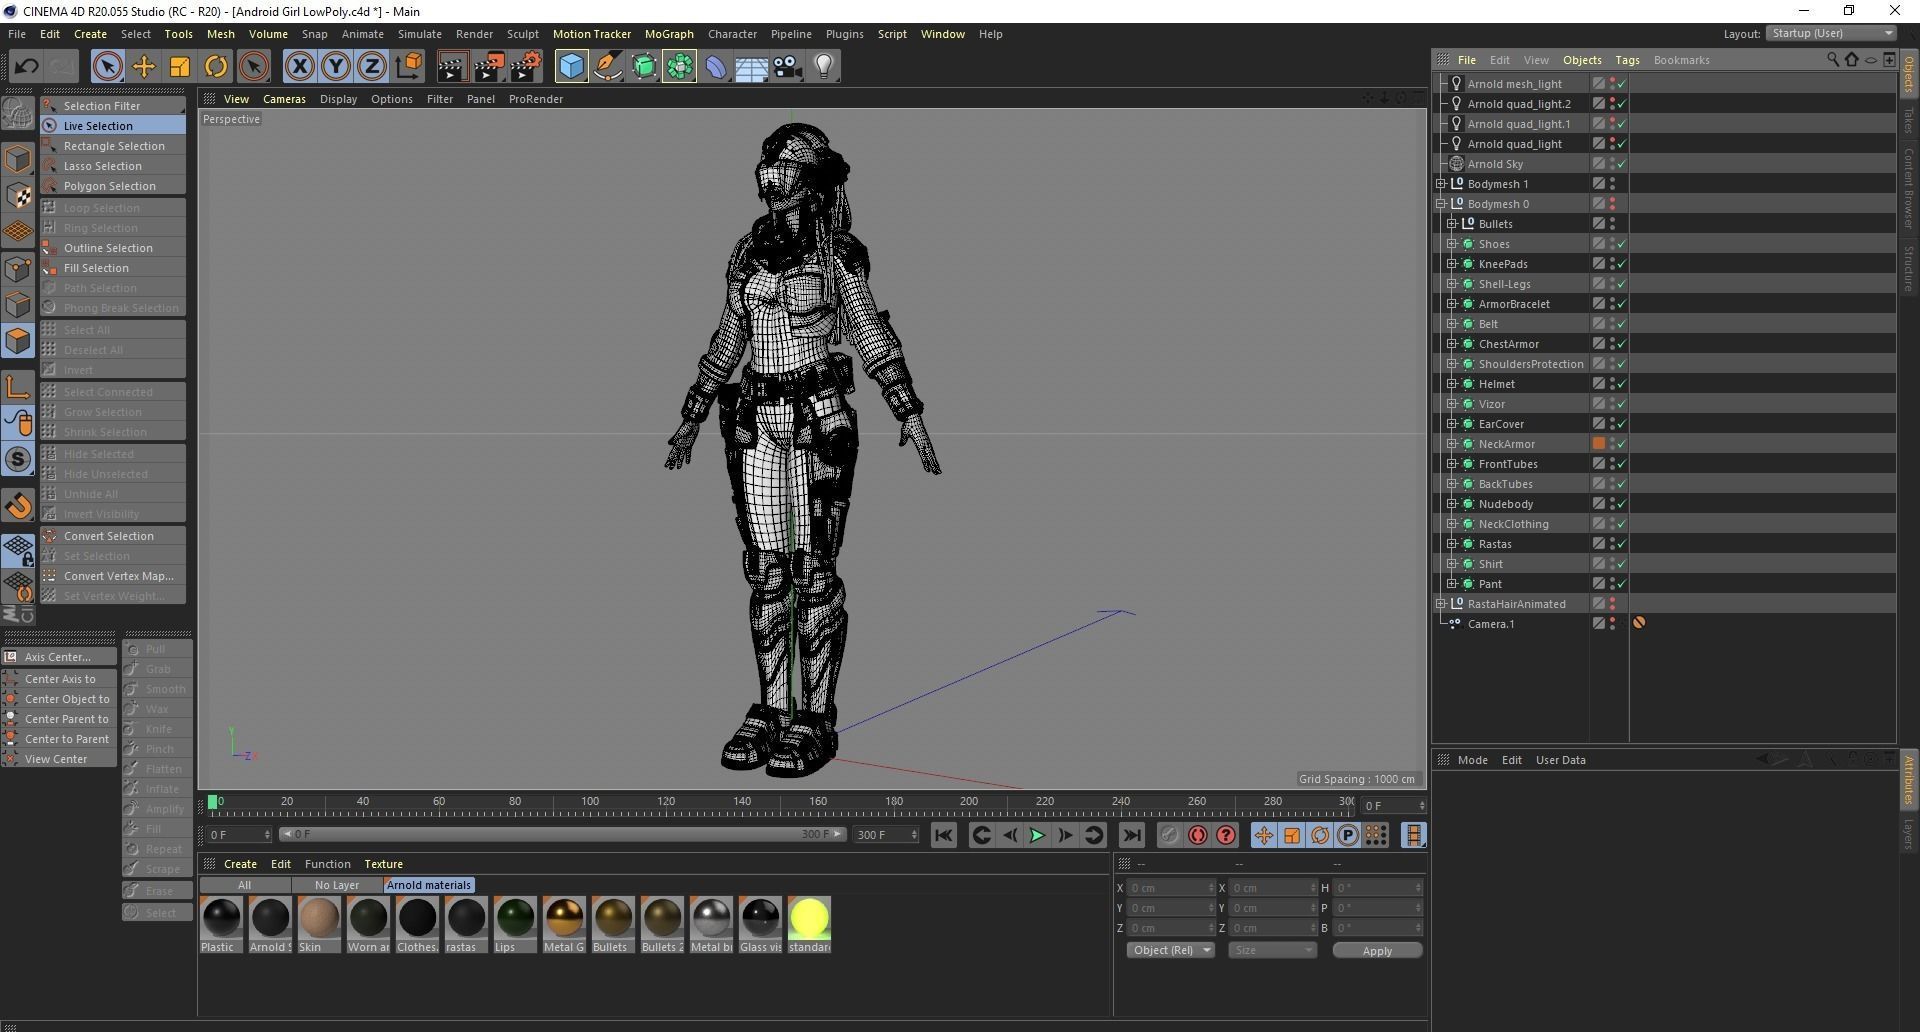Select Camera.1 object in list
Image resolution: width=1920 pixels, height=1032 pixels.
tap(1490, 624)
